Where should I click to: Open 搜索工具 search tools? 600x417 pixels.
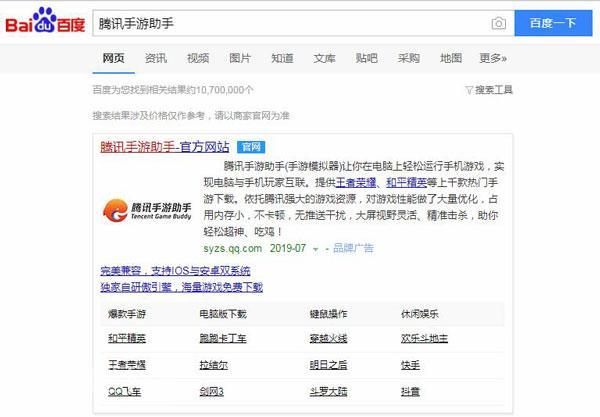[494, 90]
